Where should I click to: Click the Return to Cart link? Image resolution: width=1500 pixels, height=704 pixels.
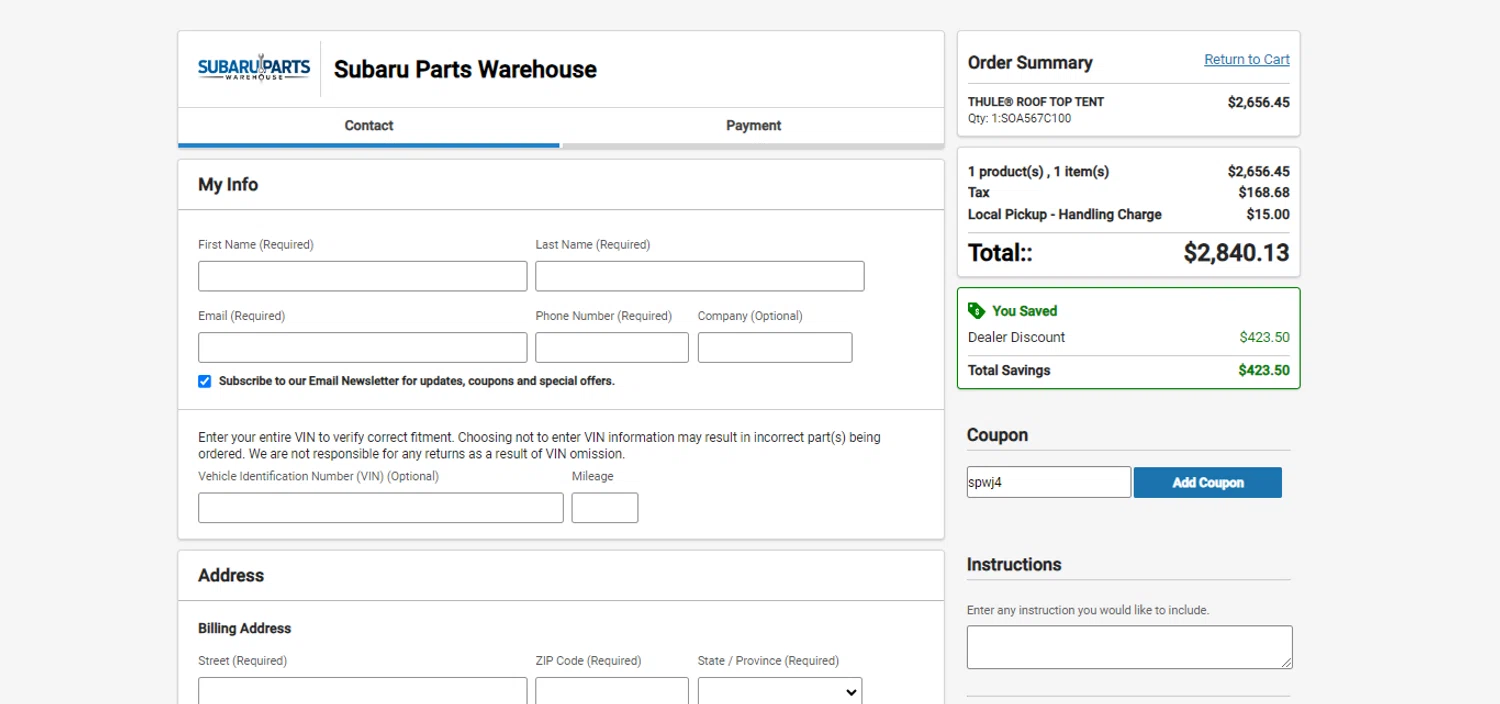pyautogui.click(x=1247, y=59)
